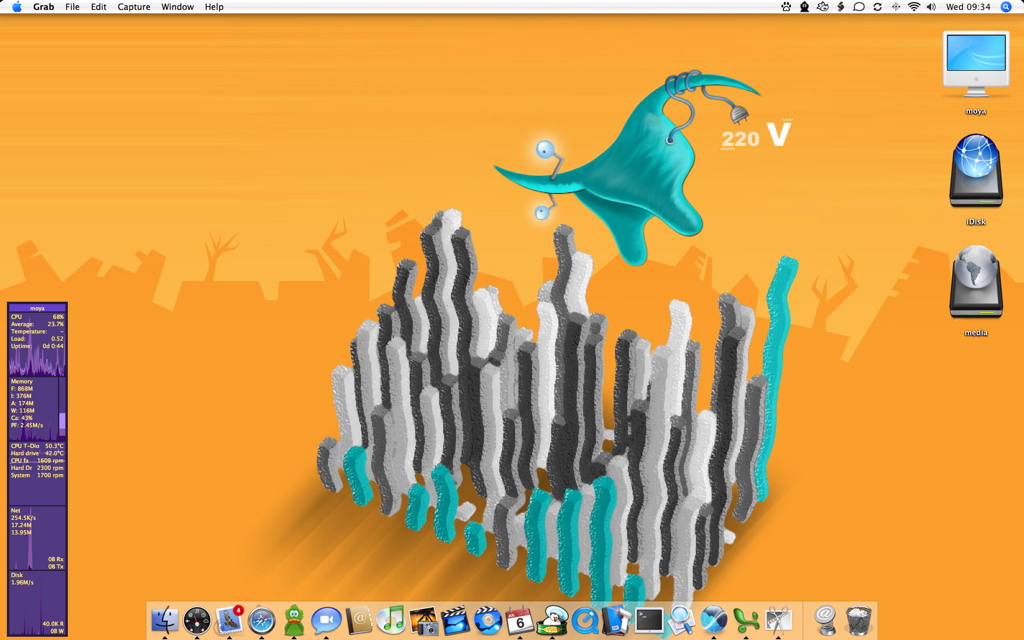Launch the penguin tuna can app
1024x640 pixels.
coord(552,620)
